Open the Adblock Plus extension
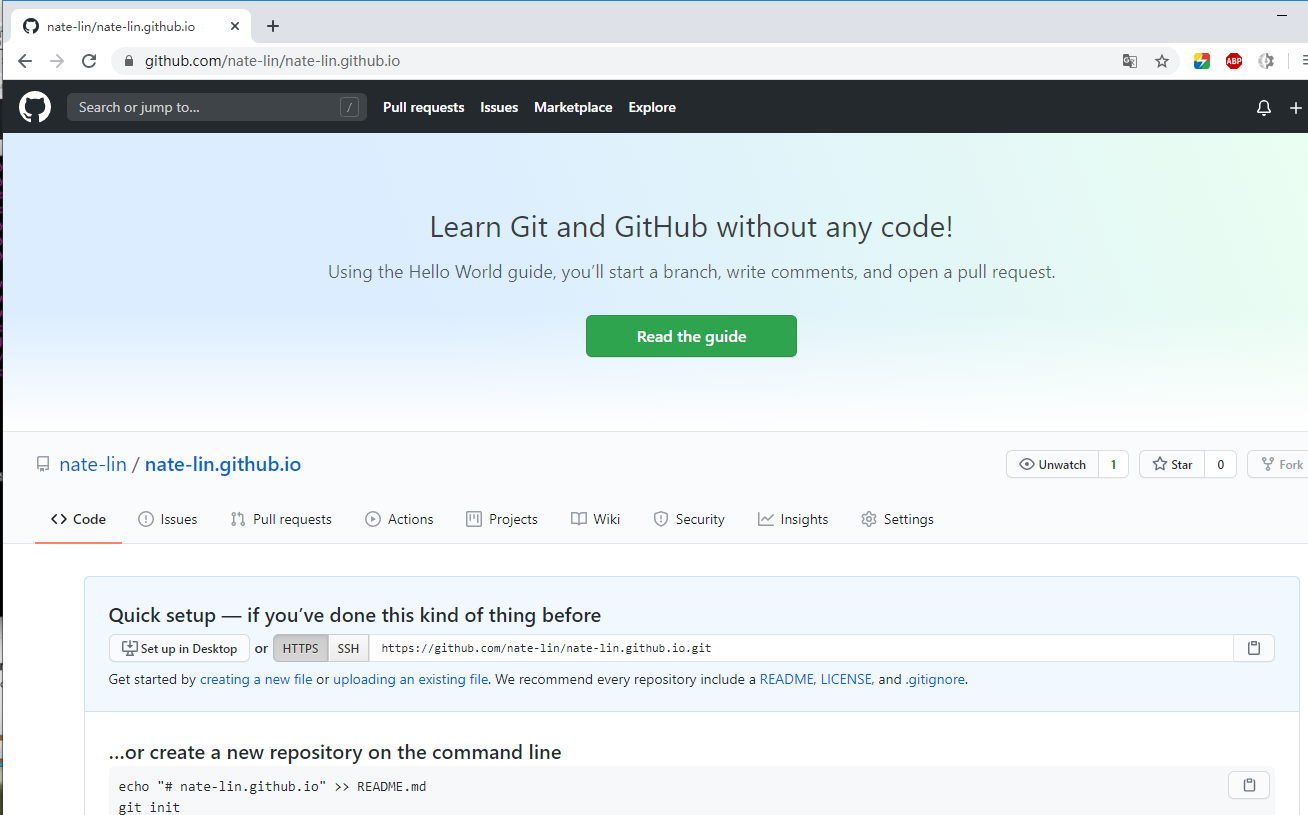 pos(1234,61)
